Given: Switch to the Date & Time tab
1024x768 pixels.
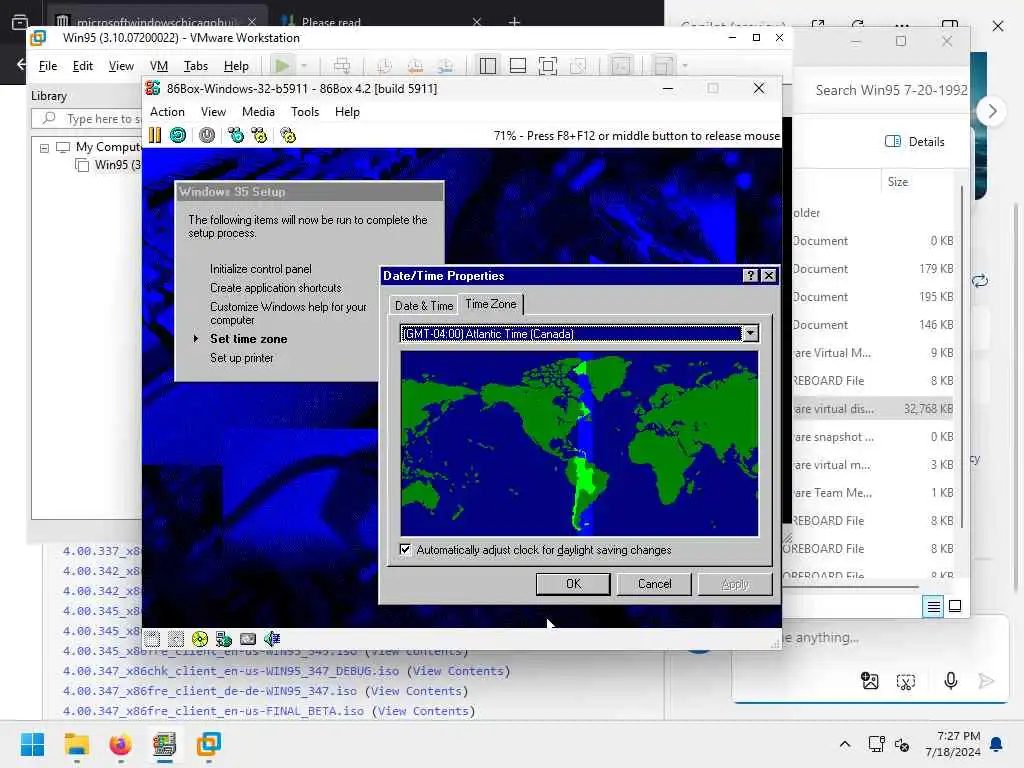Looking at the screenshot, I should pos(424,306).
